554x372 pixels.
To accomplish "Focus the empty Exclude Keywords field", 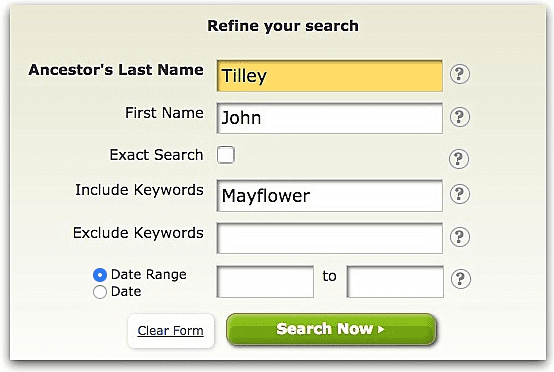I will [330, 238].
